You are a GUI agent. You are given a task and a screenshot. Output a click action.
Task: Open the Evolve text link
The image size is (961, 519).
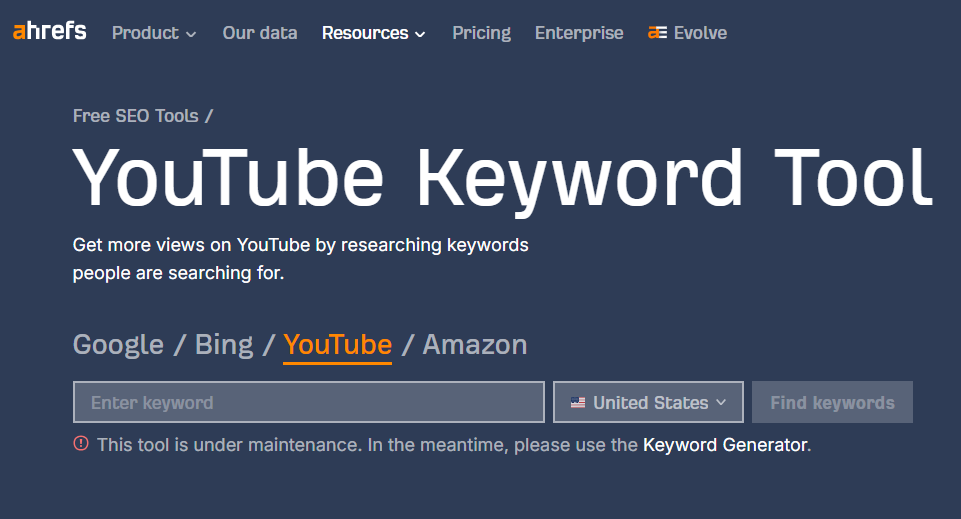(700, 33)
